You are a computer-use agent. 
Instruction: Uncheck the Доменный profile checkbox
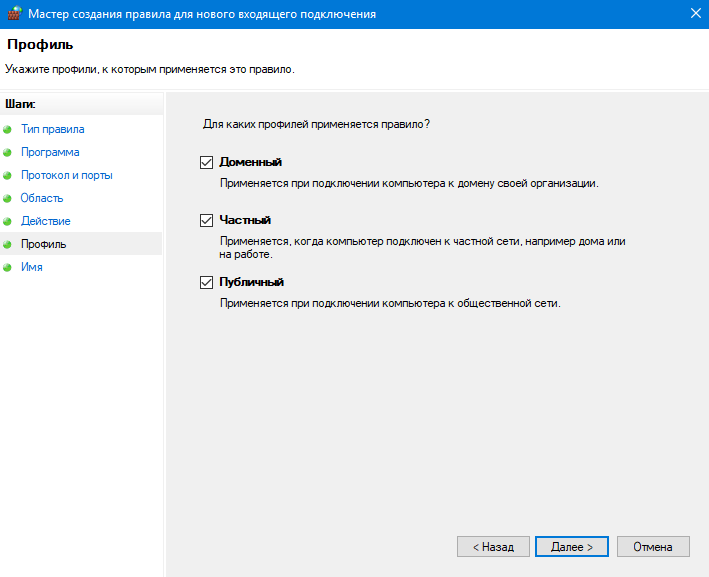pyautogui.click(x=207, y=162)
